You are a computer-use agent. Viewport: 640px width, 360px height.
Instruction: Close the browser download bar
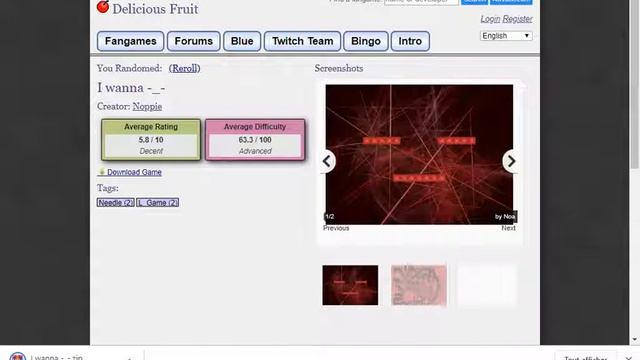click(629, 358)
